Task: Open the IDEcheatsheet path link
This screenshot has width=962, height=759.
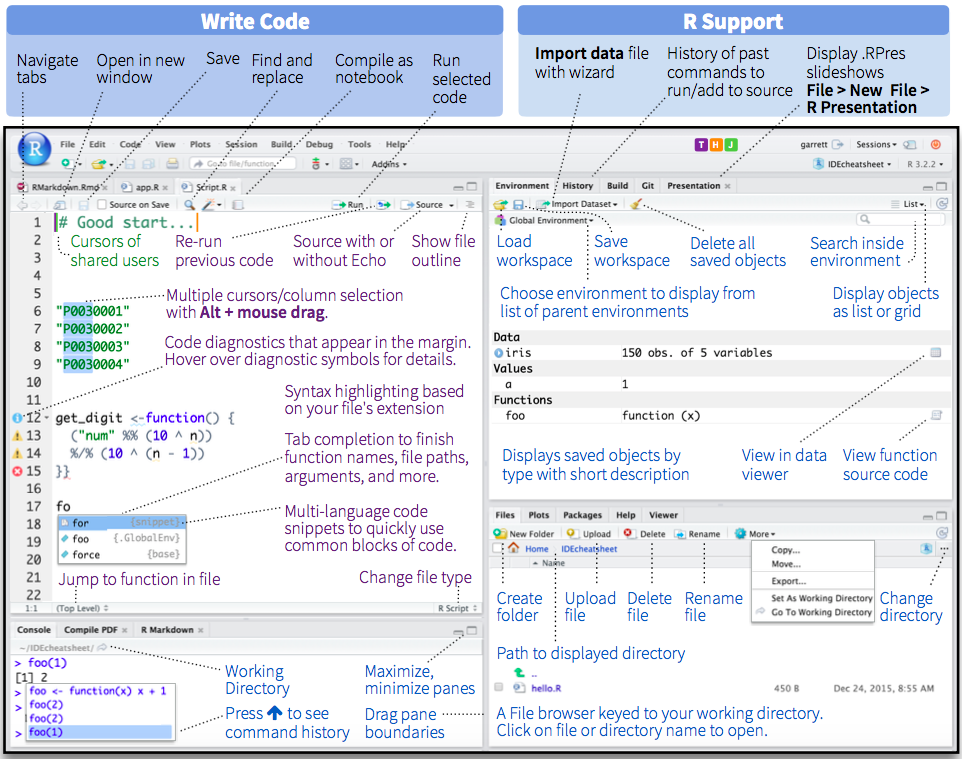Action: (x=589, y=549)
